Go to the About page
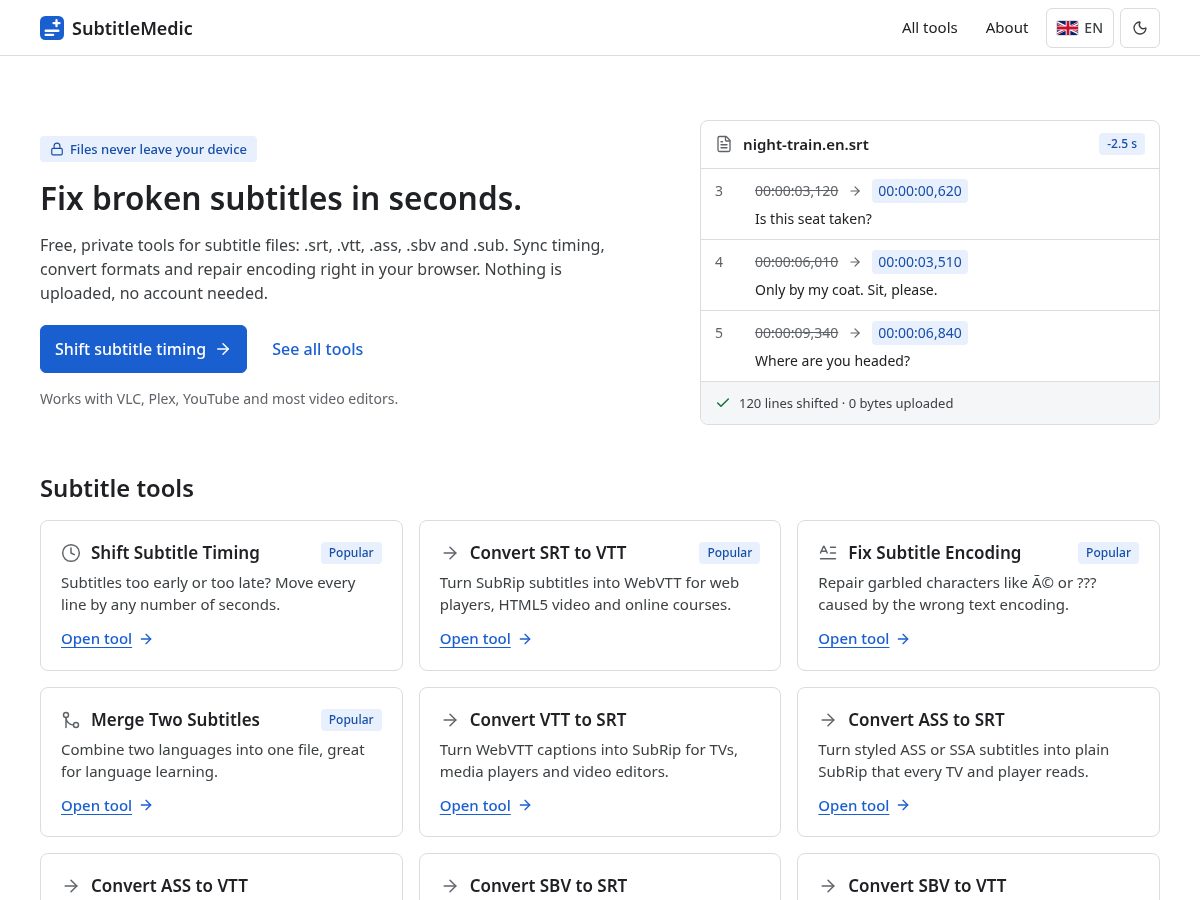Screen dimensions: 1200x900 click(x=1007, y=28)
